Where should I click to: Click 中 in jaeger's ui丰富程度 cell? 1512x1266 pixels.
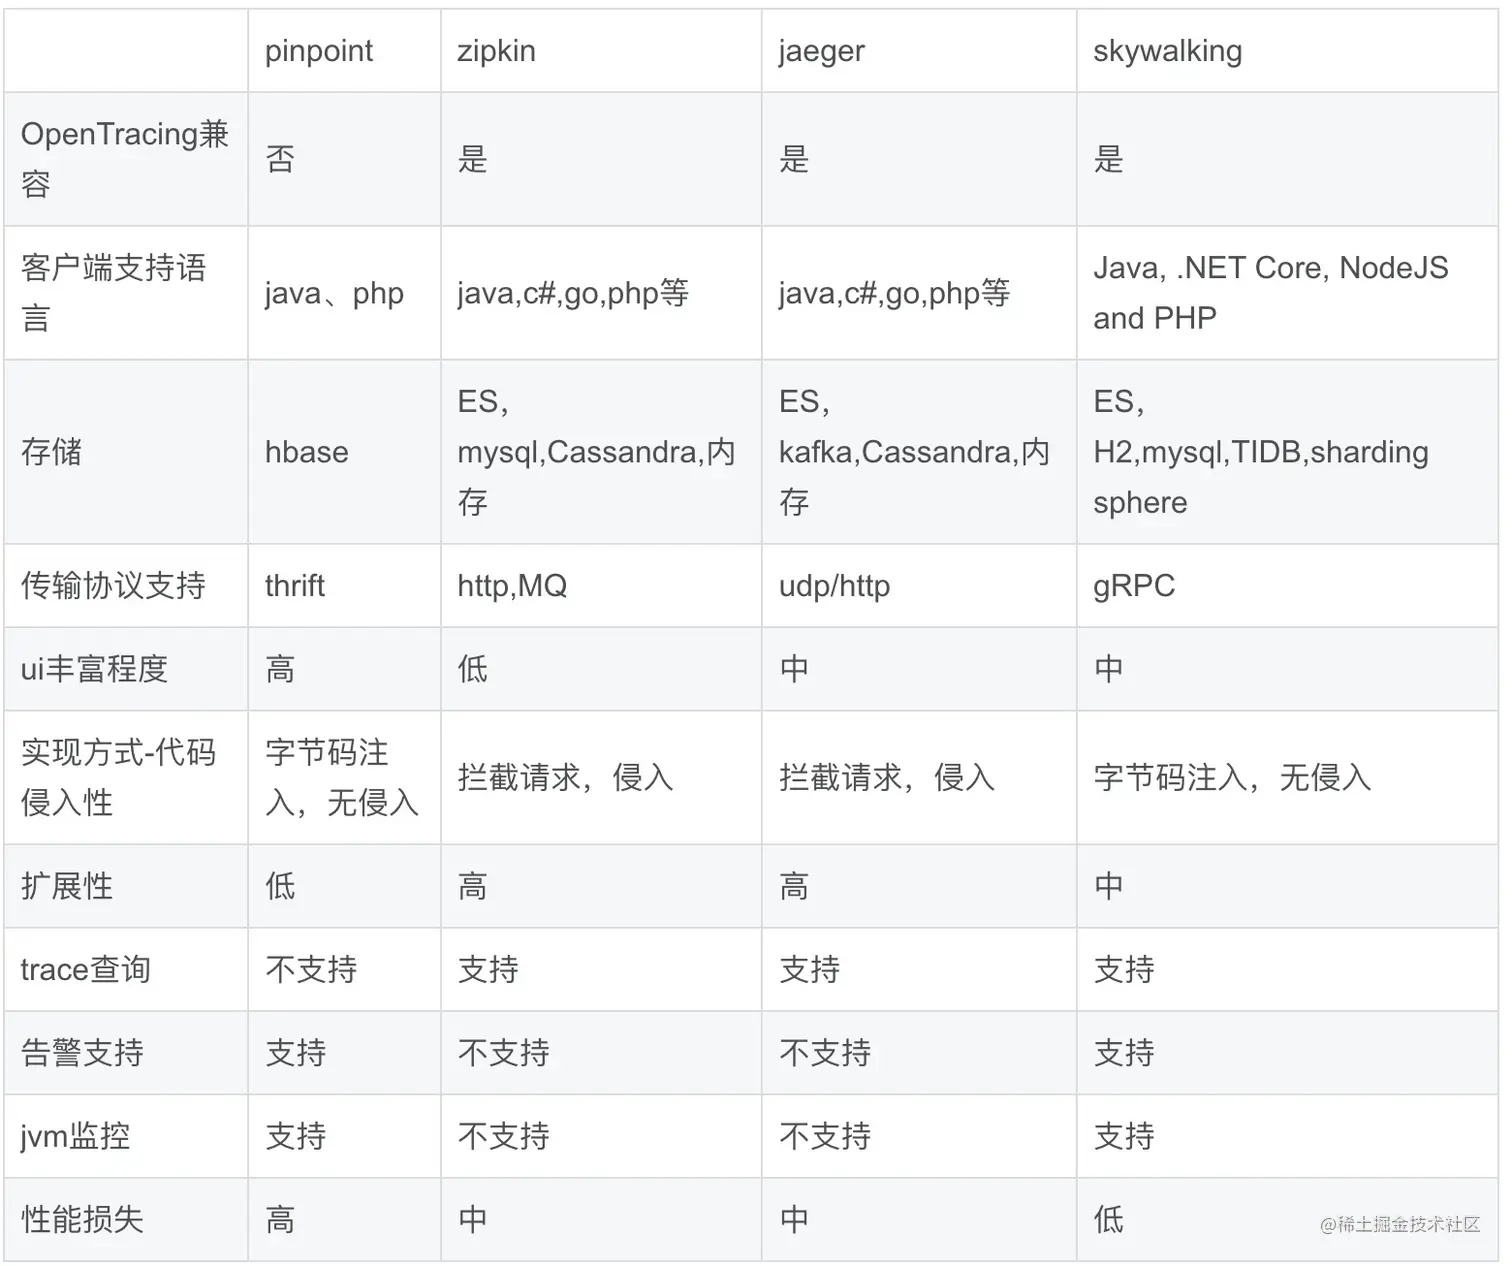[794, 669]
